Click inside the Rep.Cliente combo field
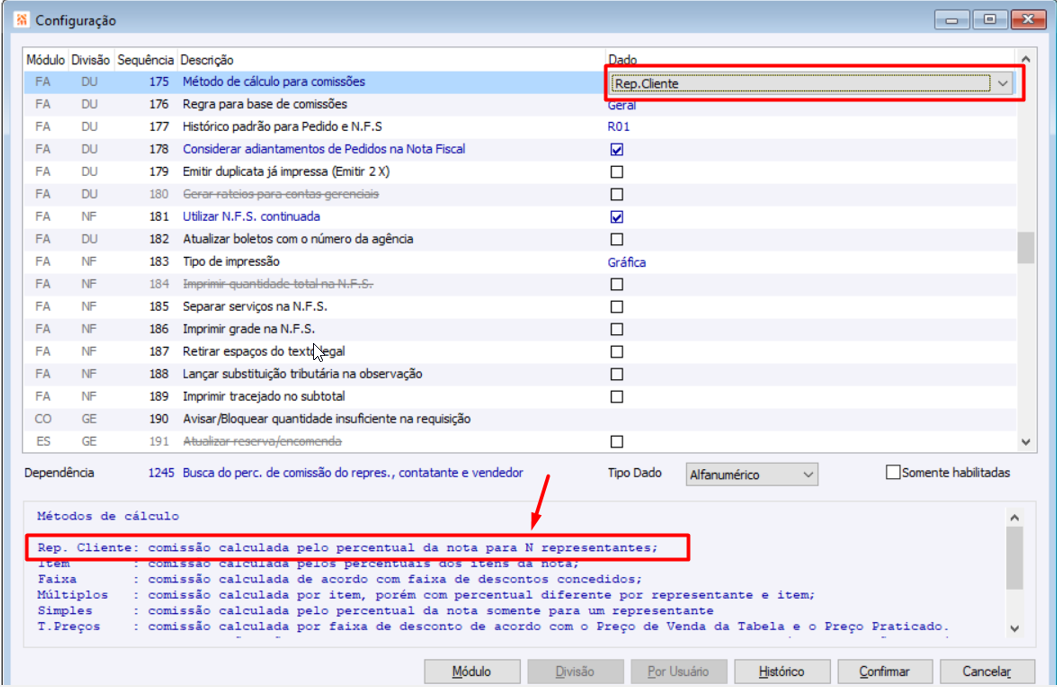The image size is (1057, 687). point(801,84)
